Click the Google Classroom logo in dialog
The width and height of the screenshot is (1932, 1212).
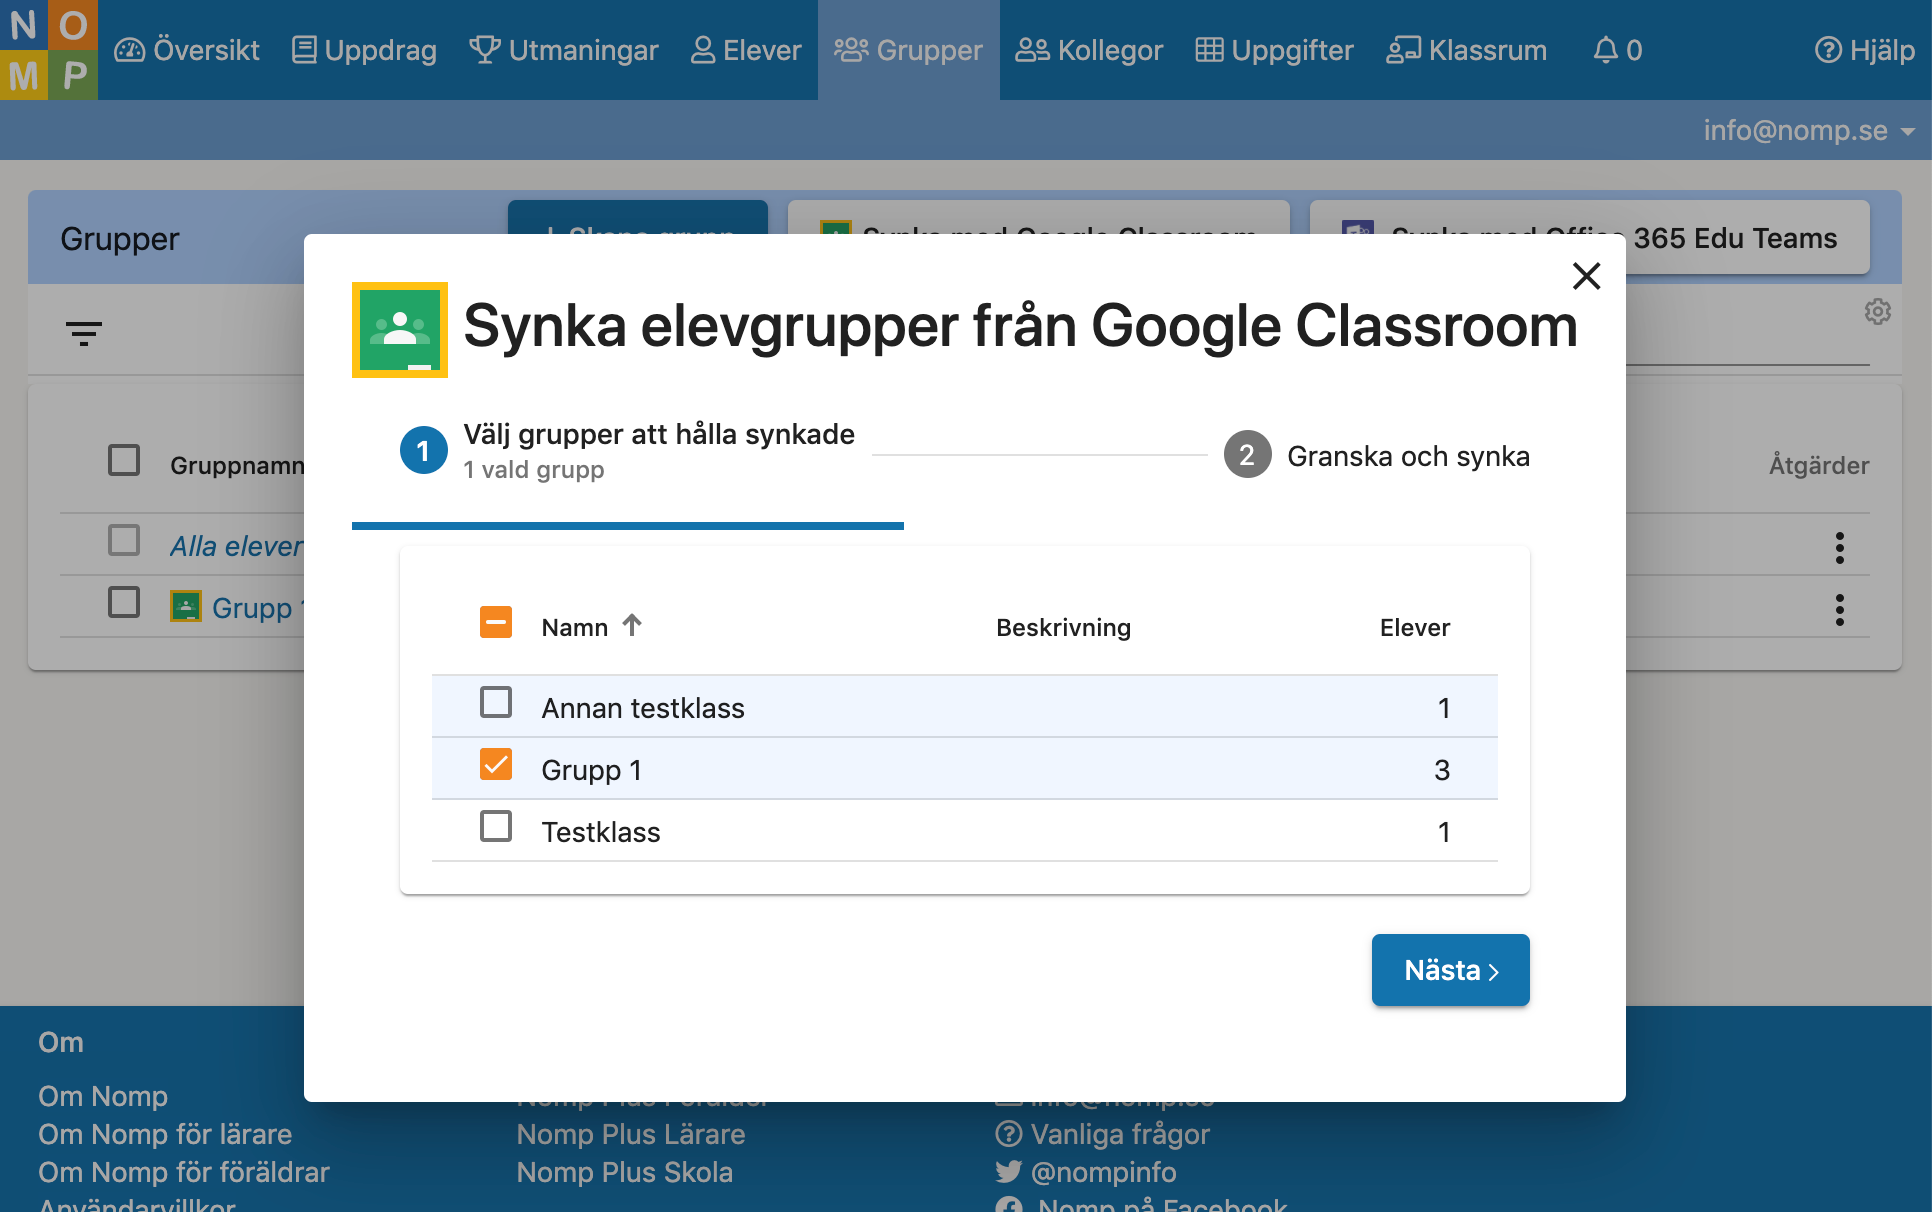click(400, 330)
